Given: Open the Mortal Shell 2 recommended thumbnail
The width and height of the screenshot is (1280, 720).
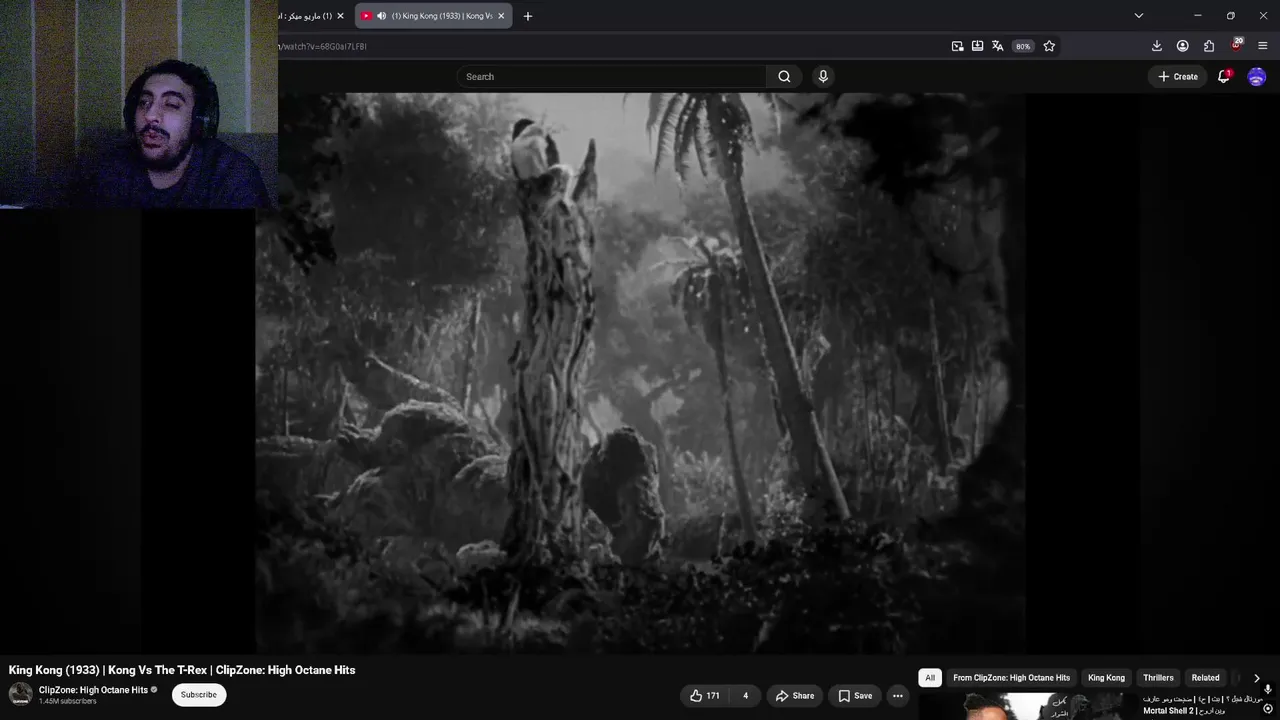Looking at the screenshot, I should 1028,706.
